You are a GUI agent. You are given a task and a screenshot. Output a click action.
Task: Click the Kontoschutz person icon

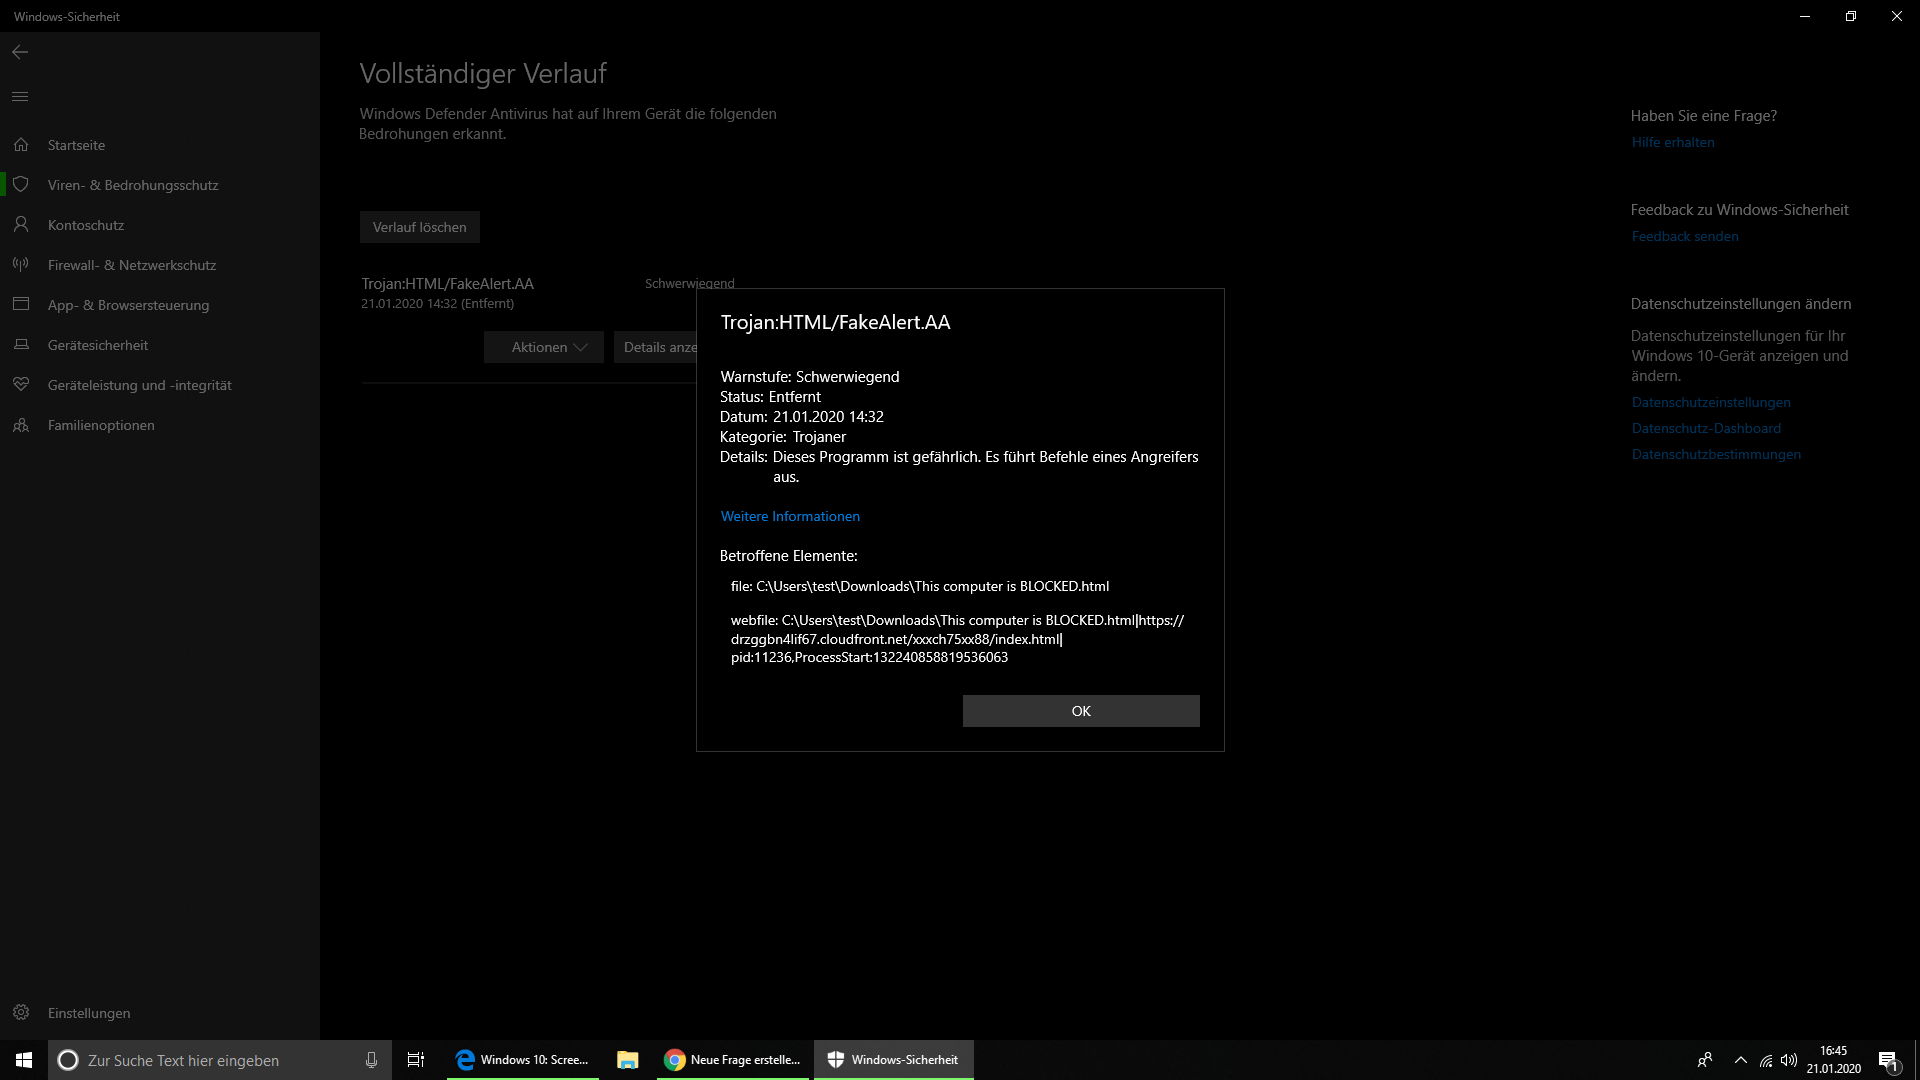tap(21, 225)
